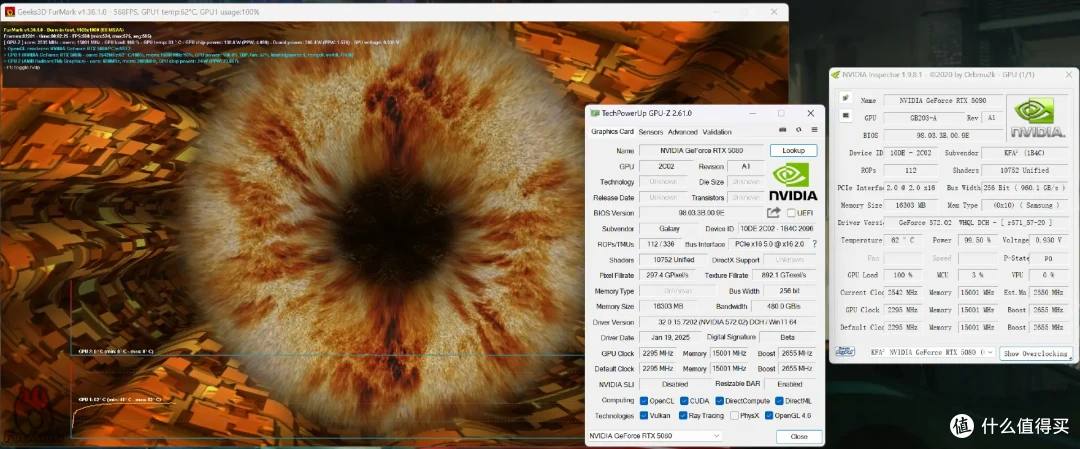Click the Bus Interface question mark icon
1080x449 pixels.
tap(814, 244)
